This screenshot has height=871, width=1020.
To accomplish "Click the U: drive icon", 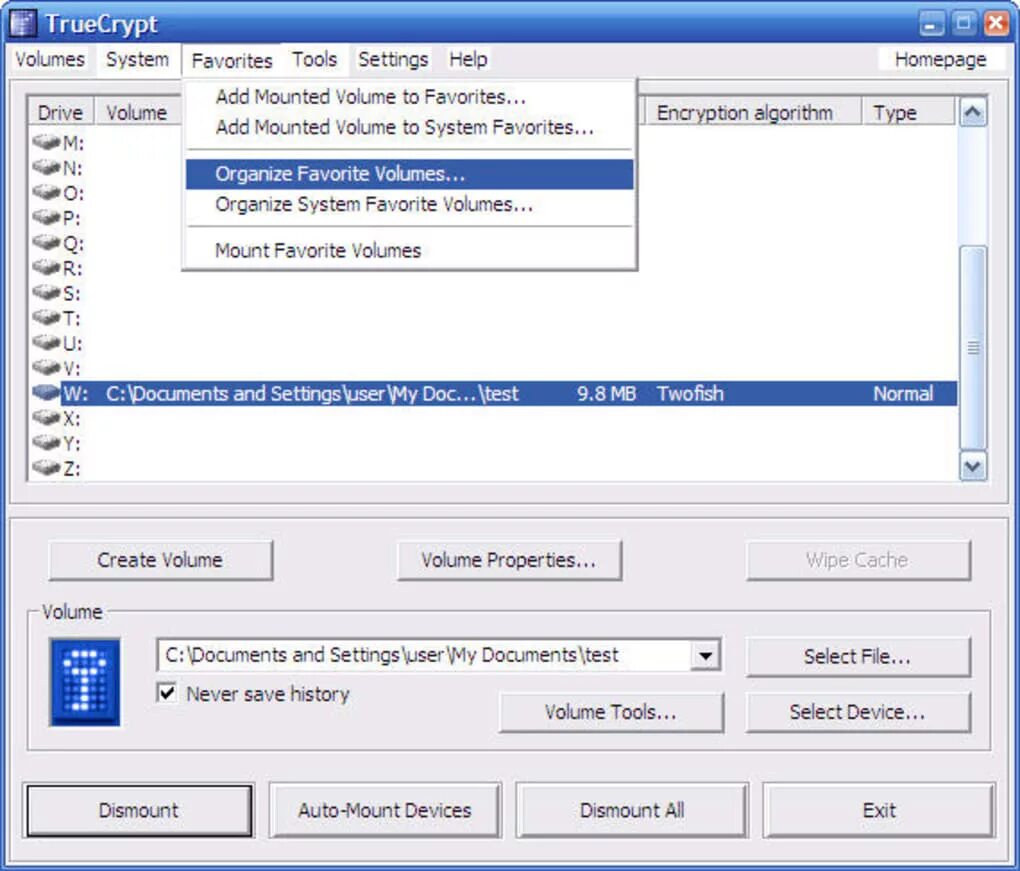I will tap(46, 342).
